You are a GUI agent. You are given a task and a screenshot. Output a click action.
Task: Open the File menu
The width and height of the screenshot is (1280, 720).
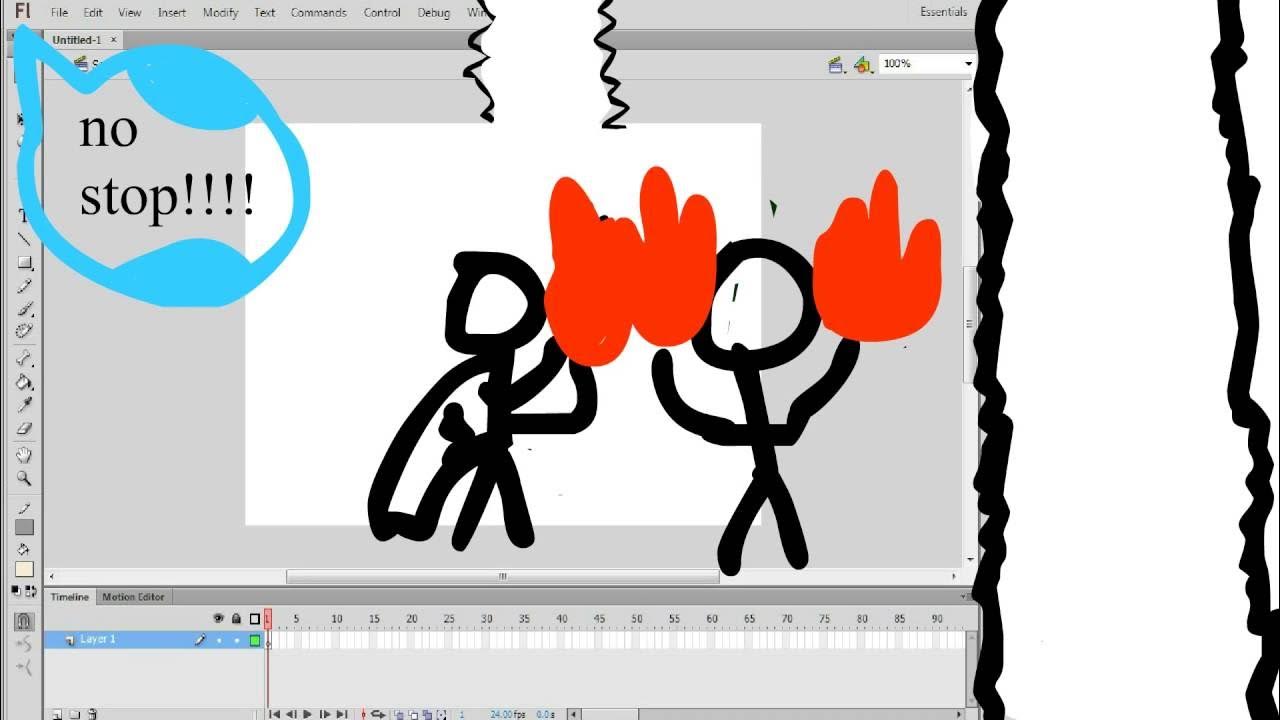(59, 13)
